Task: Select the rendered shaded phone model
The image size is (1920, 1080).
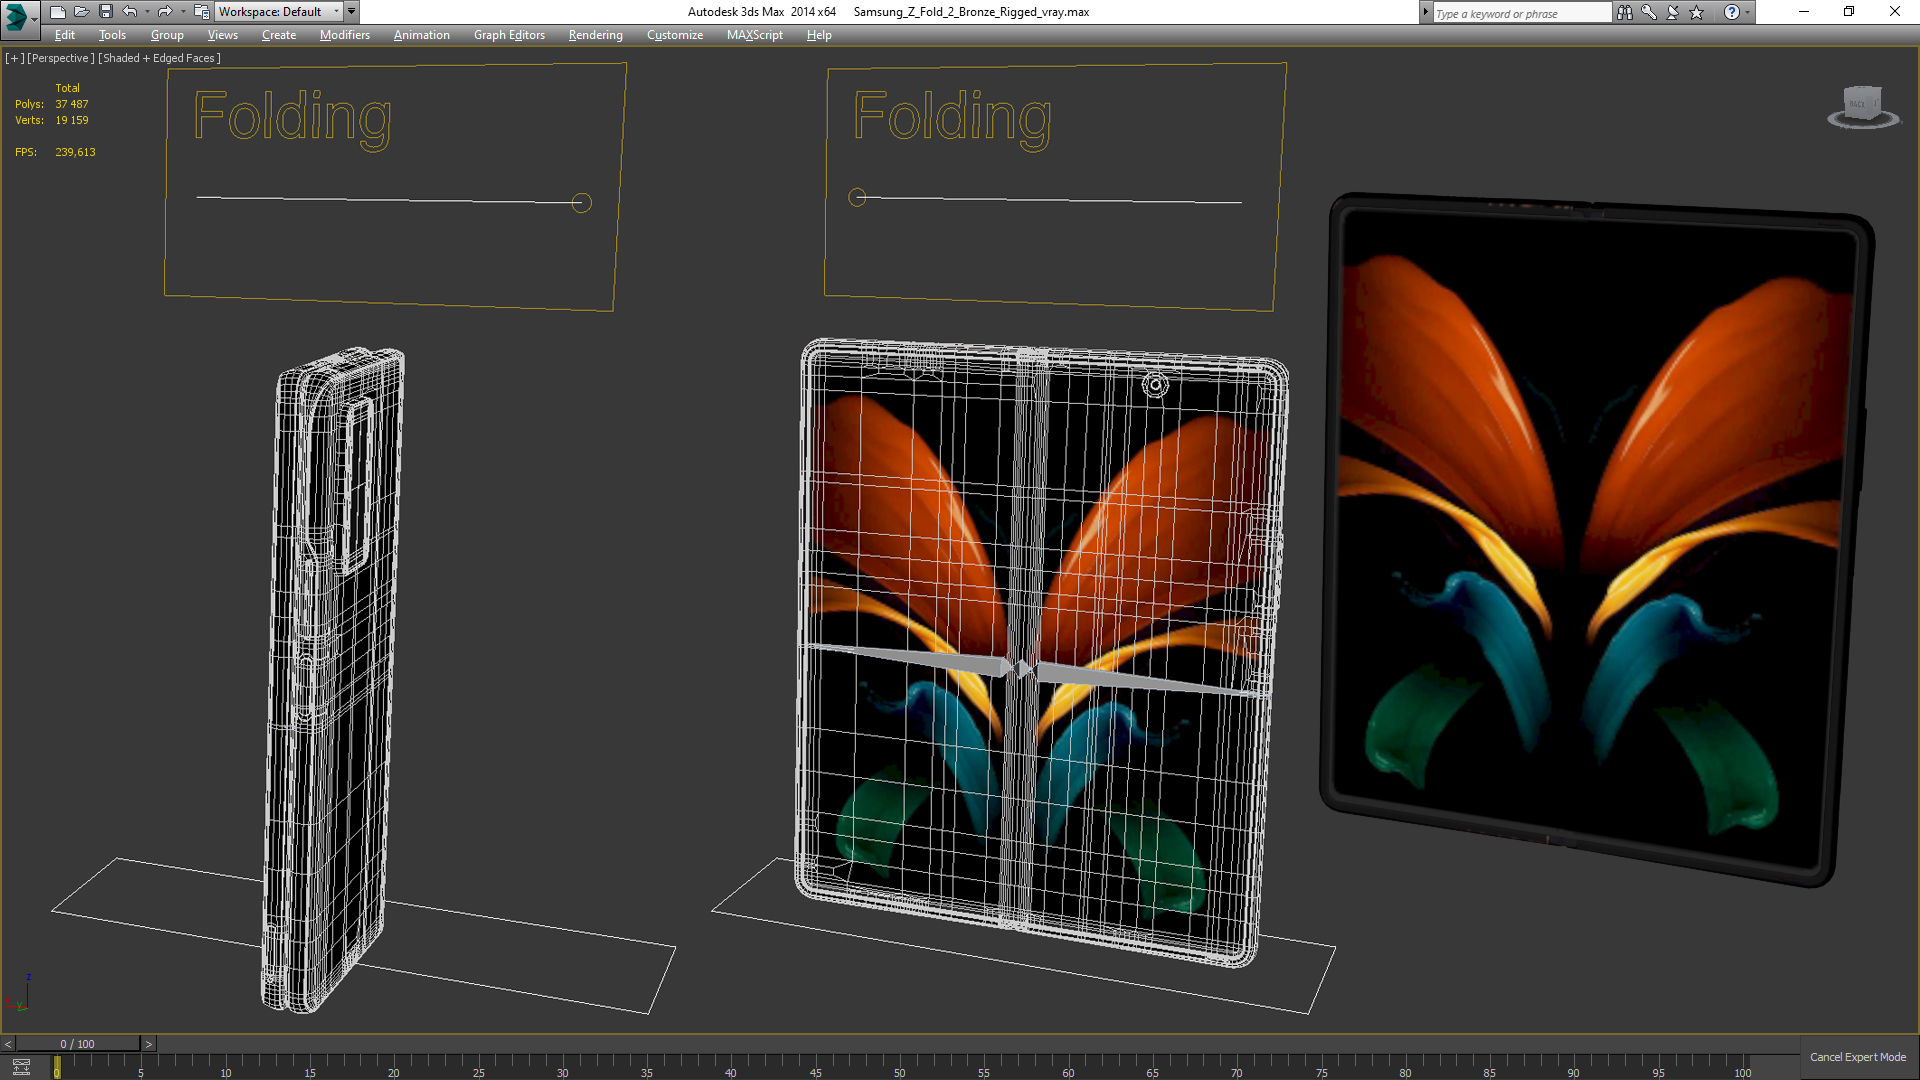Action: point(1597,540)
